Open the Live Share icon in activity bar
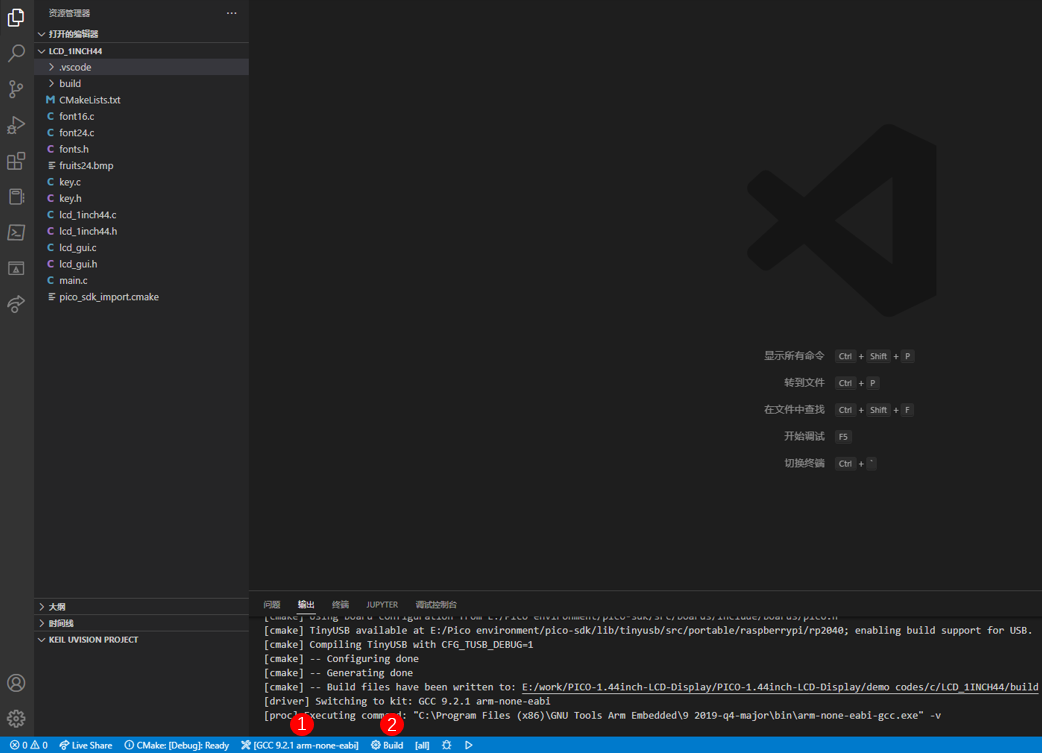The image size is (1042, 753). coord(16,304)
